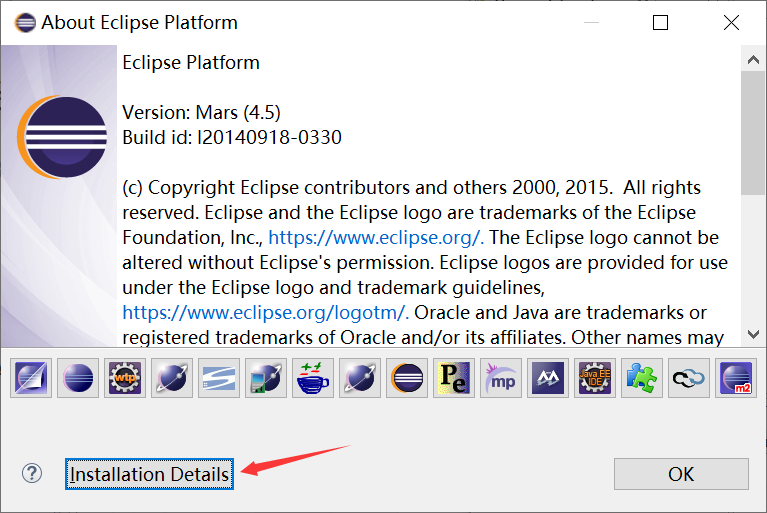This screenshot has width=767, height=513.
Task: Open the wtp gear feature icon
Action: 125,378
